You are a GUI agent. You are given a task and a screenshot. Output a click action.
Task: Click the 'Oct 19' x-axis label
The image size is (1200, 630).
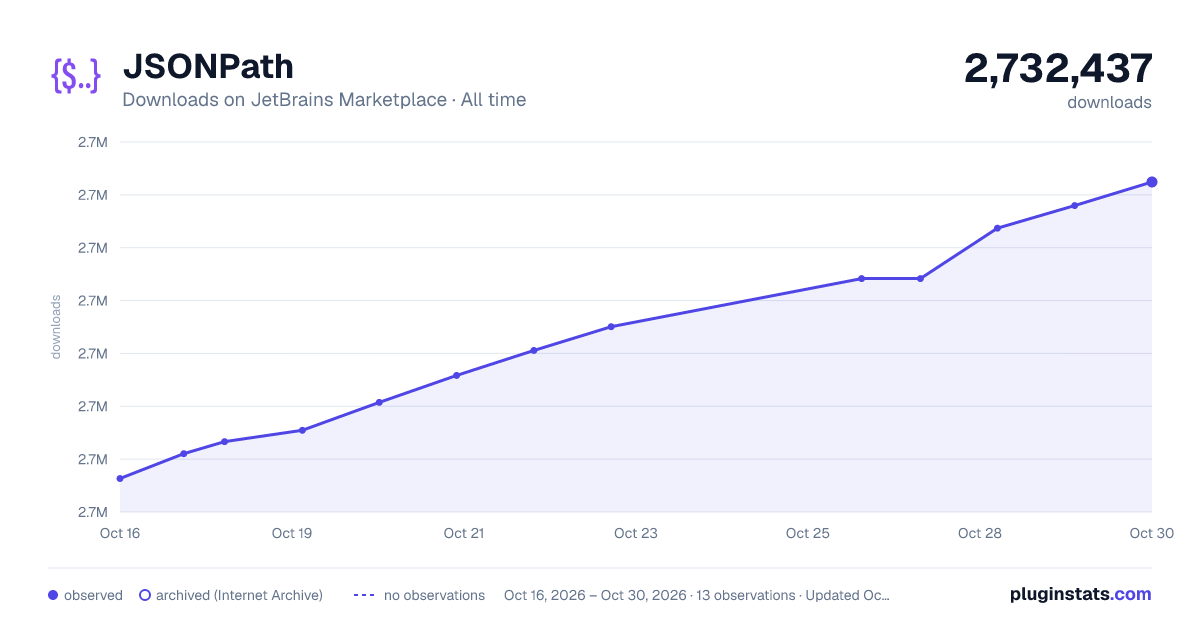tap(292, 533)
